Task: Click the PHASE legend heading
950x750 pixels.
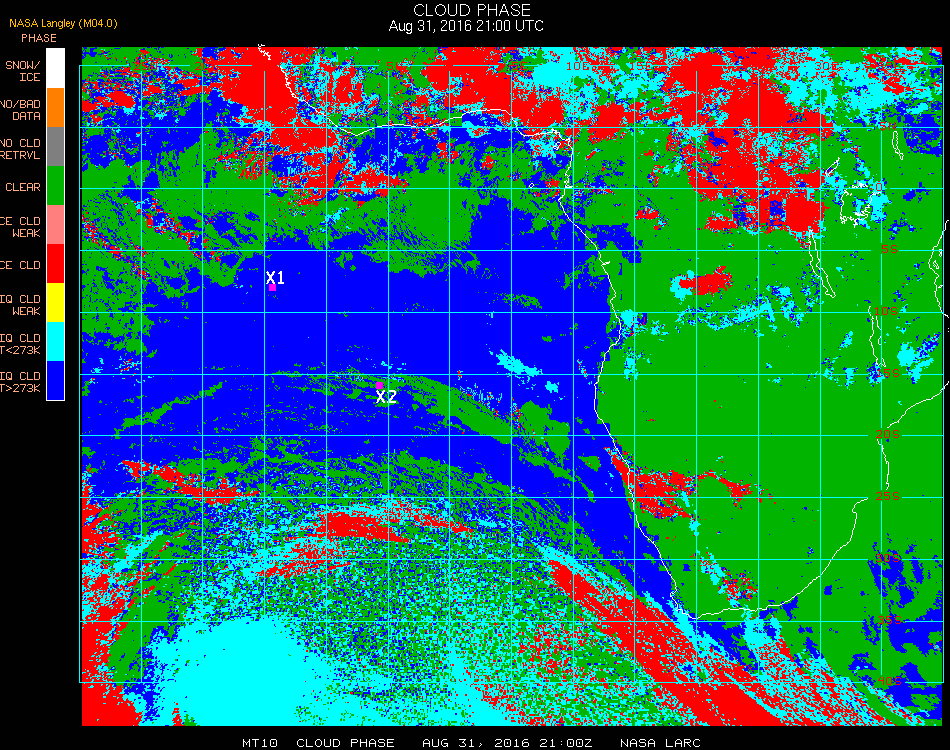Action: (x=39, y=38)
